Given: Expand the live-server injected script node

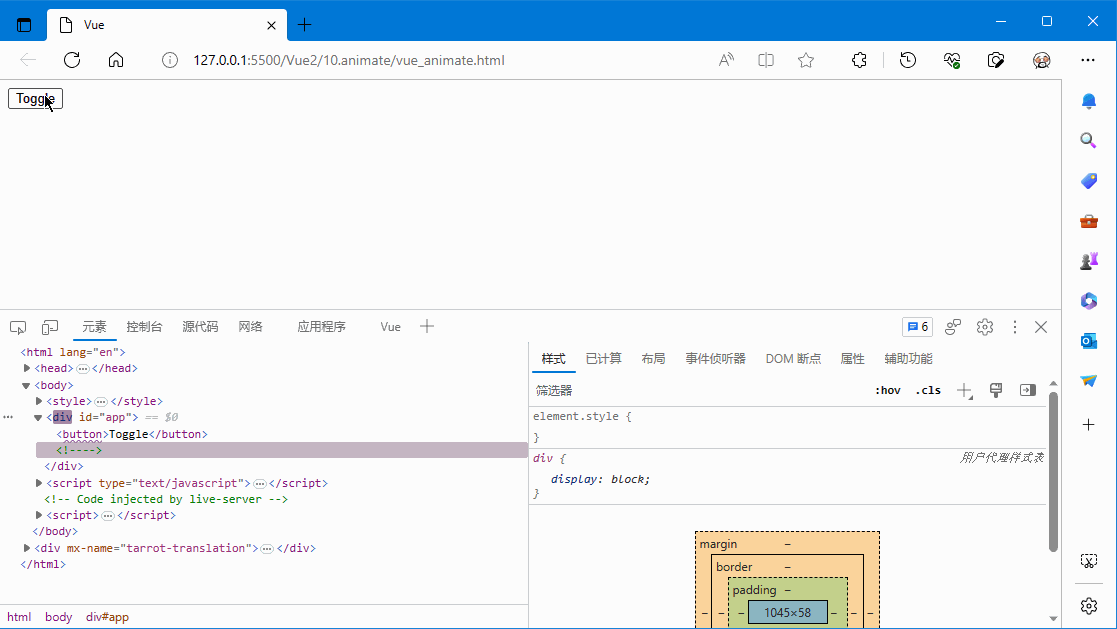Looking at the screenshot, I should click(x=39, y=515).
